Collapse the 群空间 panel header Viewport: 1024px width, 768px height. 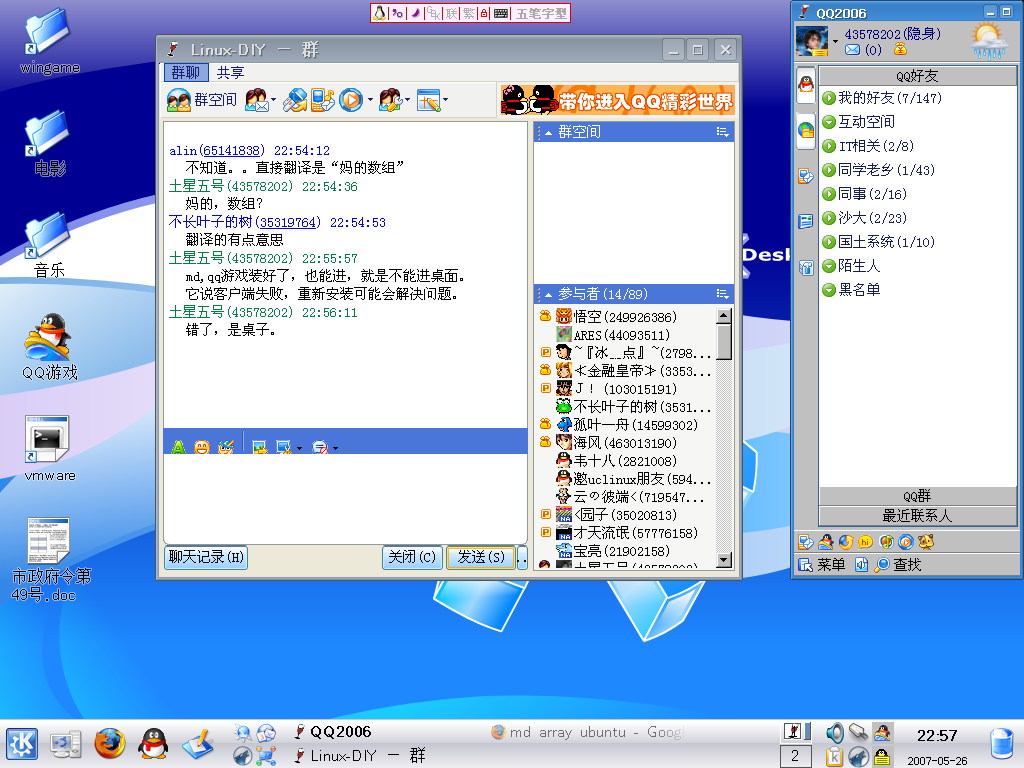point(549,133)
